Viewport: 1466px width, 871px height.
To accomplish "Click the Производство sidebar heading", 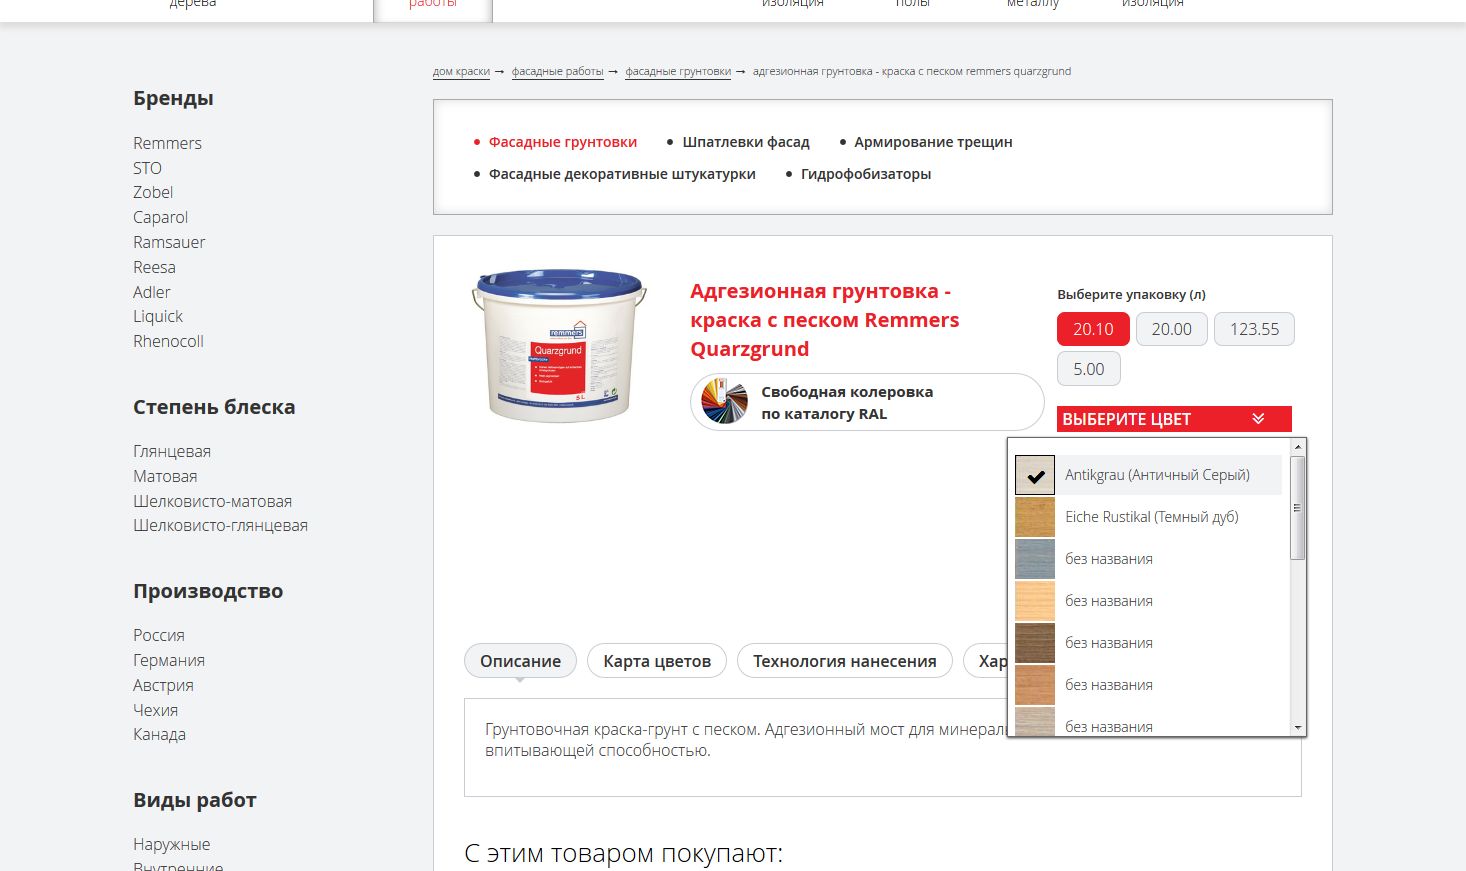I will (x=208, y=591).
